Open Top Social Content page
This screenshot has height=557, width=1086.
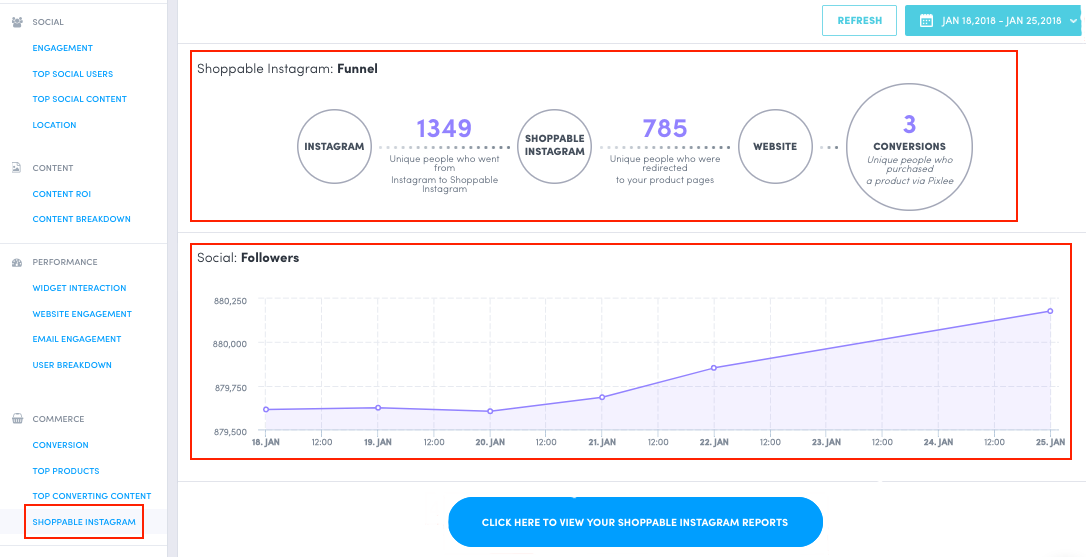tap(79, 99)
